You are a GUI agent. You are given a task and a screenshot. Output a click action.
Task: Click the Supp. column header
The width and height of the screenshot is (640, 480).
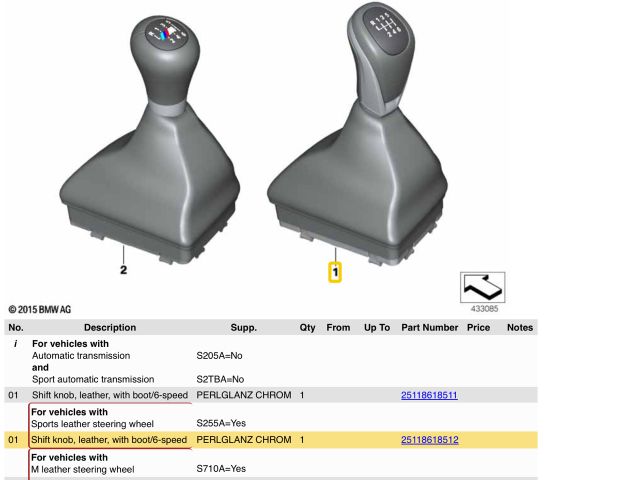point(244,327)
